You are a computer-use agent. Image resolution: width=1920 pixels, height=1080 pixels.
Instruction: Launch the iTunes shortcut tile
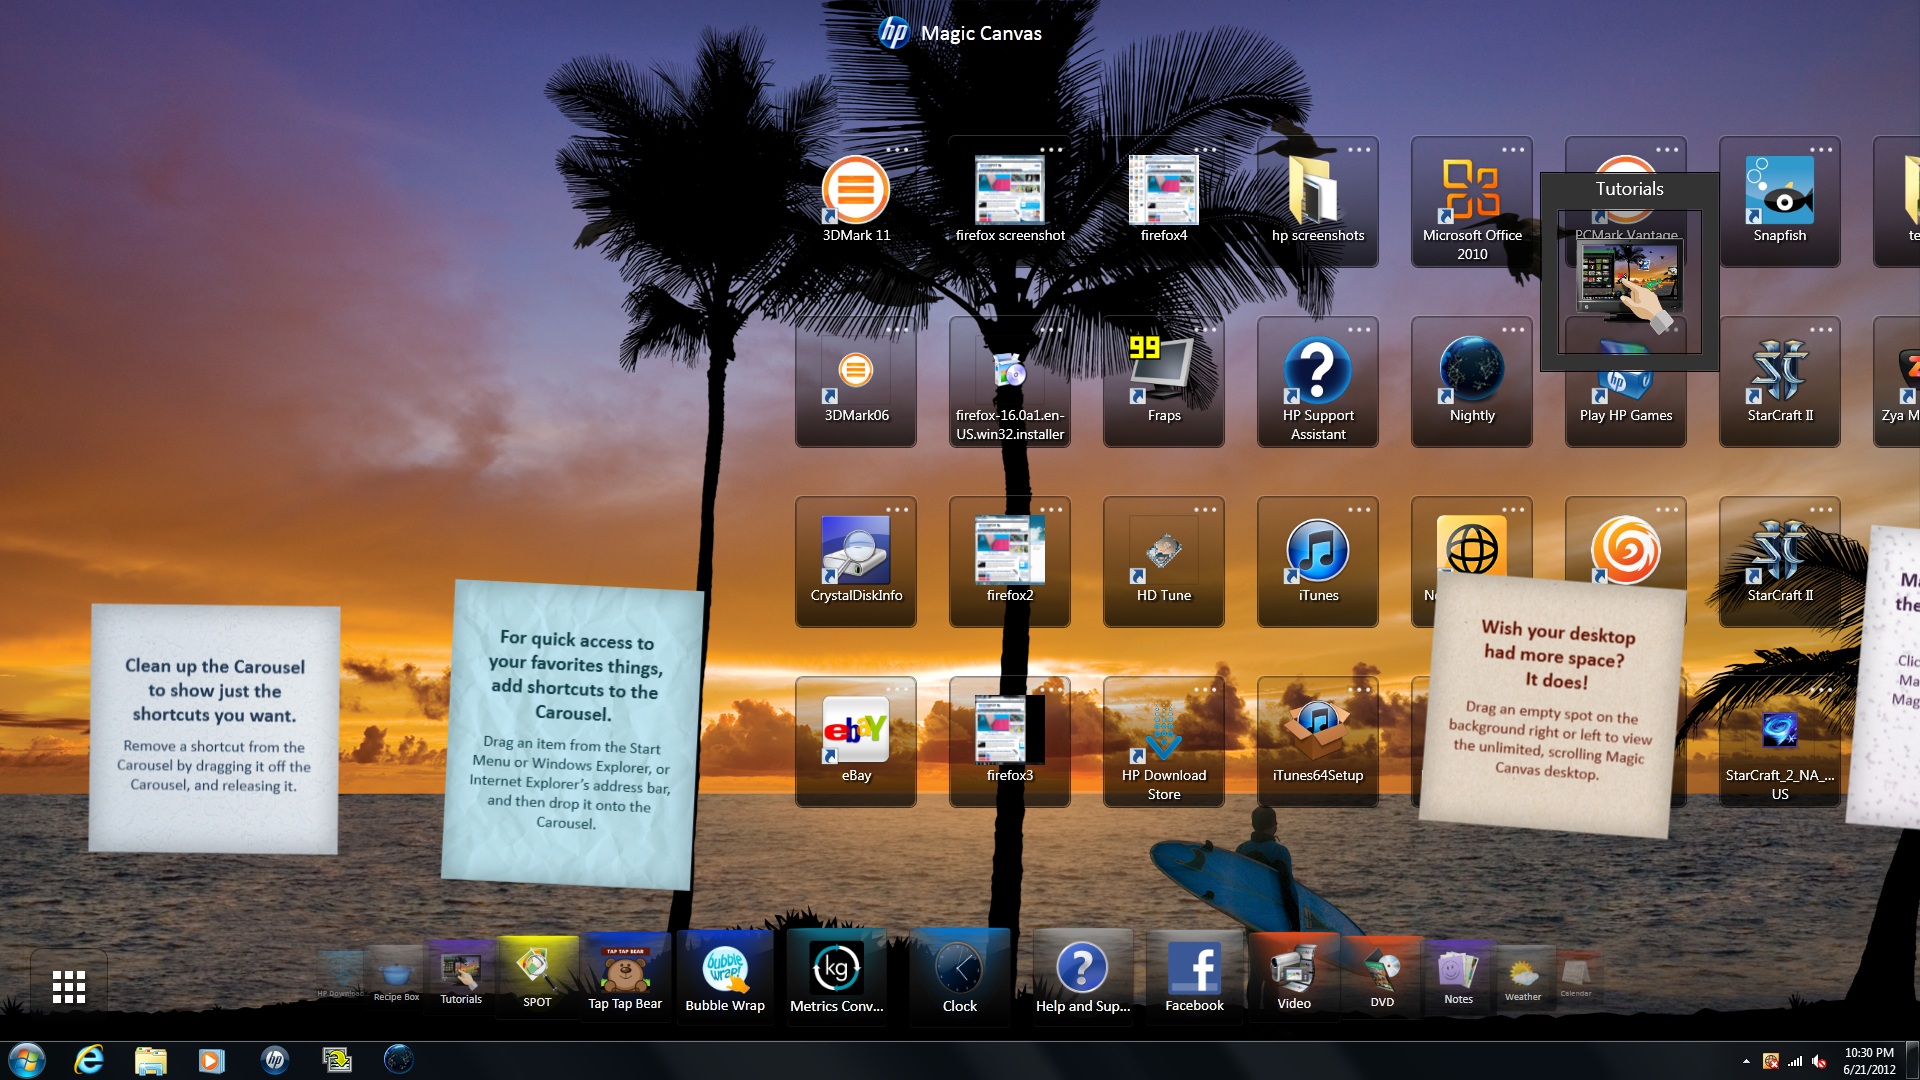(1318, 561)
